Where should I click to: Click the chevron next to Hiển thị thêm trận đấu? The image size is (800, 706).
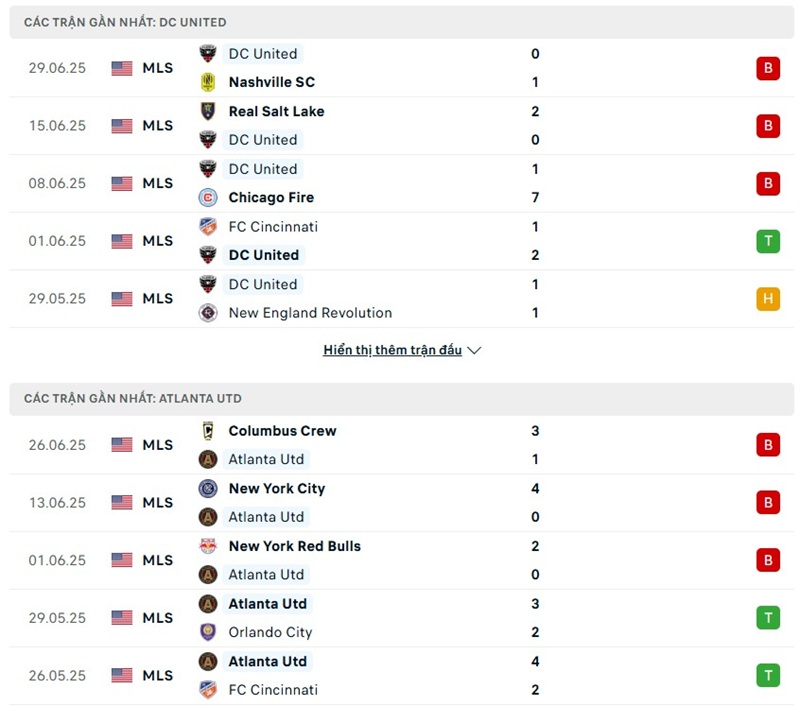click(x=474, y=350)
